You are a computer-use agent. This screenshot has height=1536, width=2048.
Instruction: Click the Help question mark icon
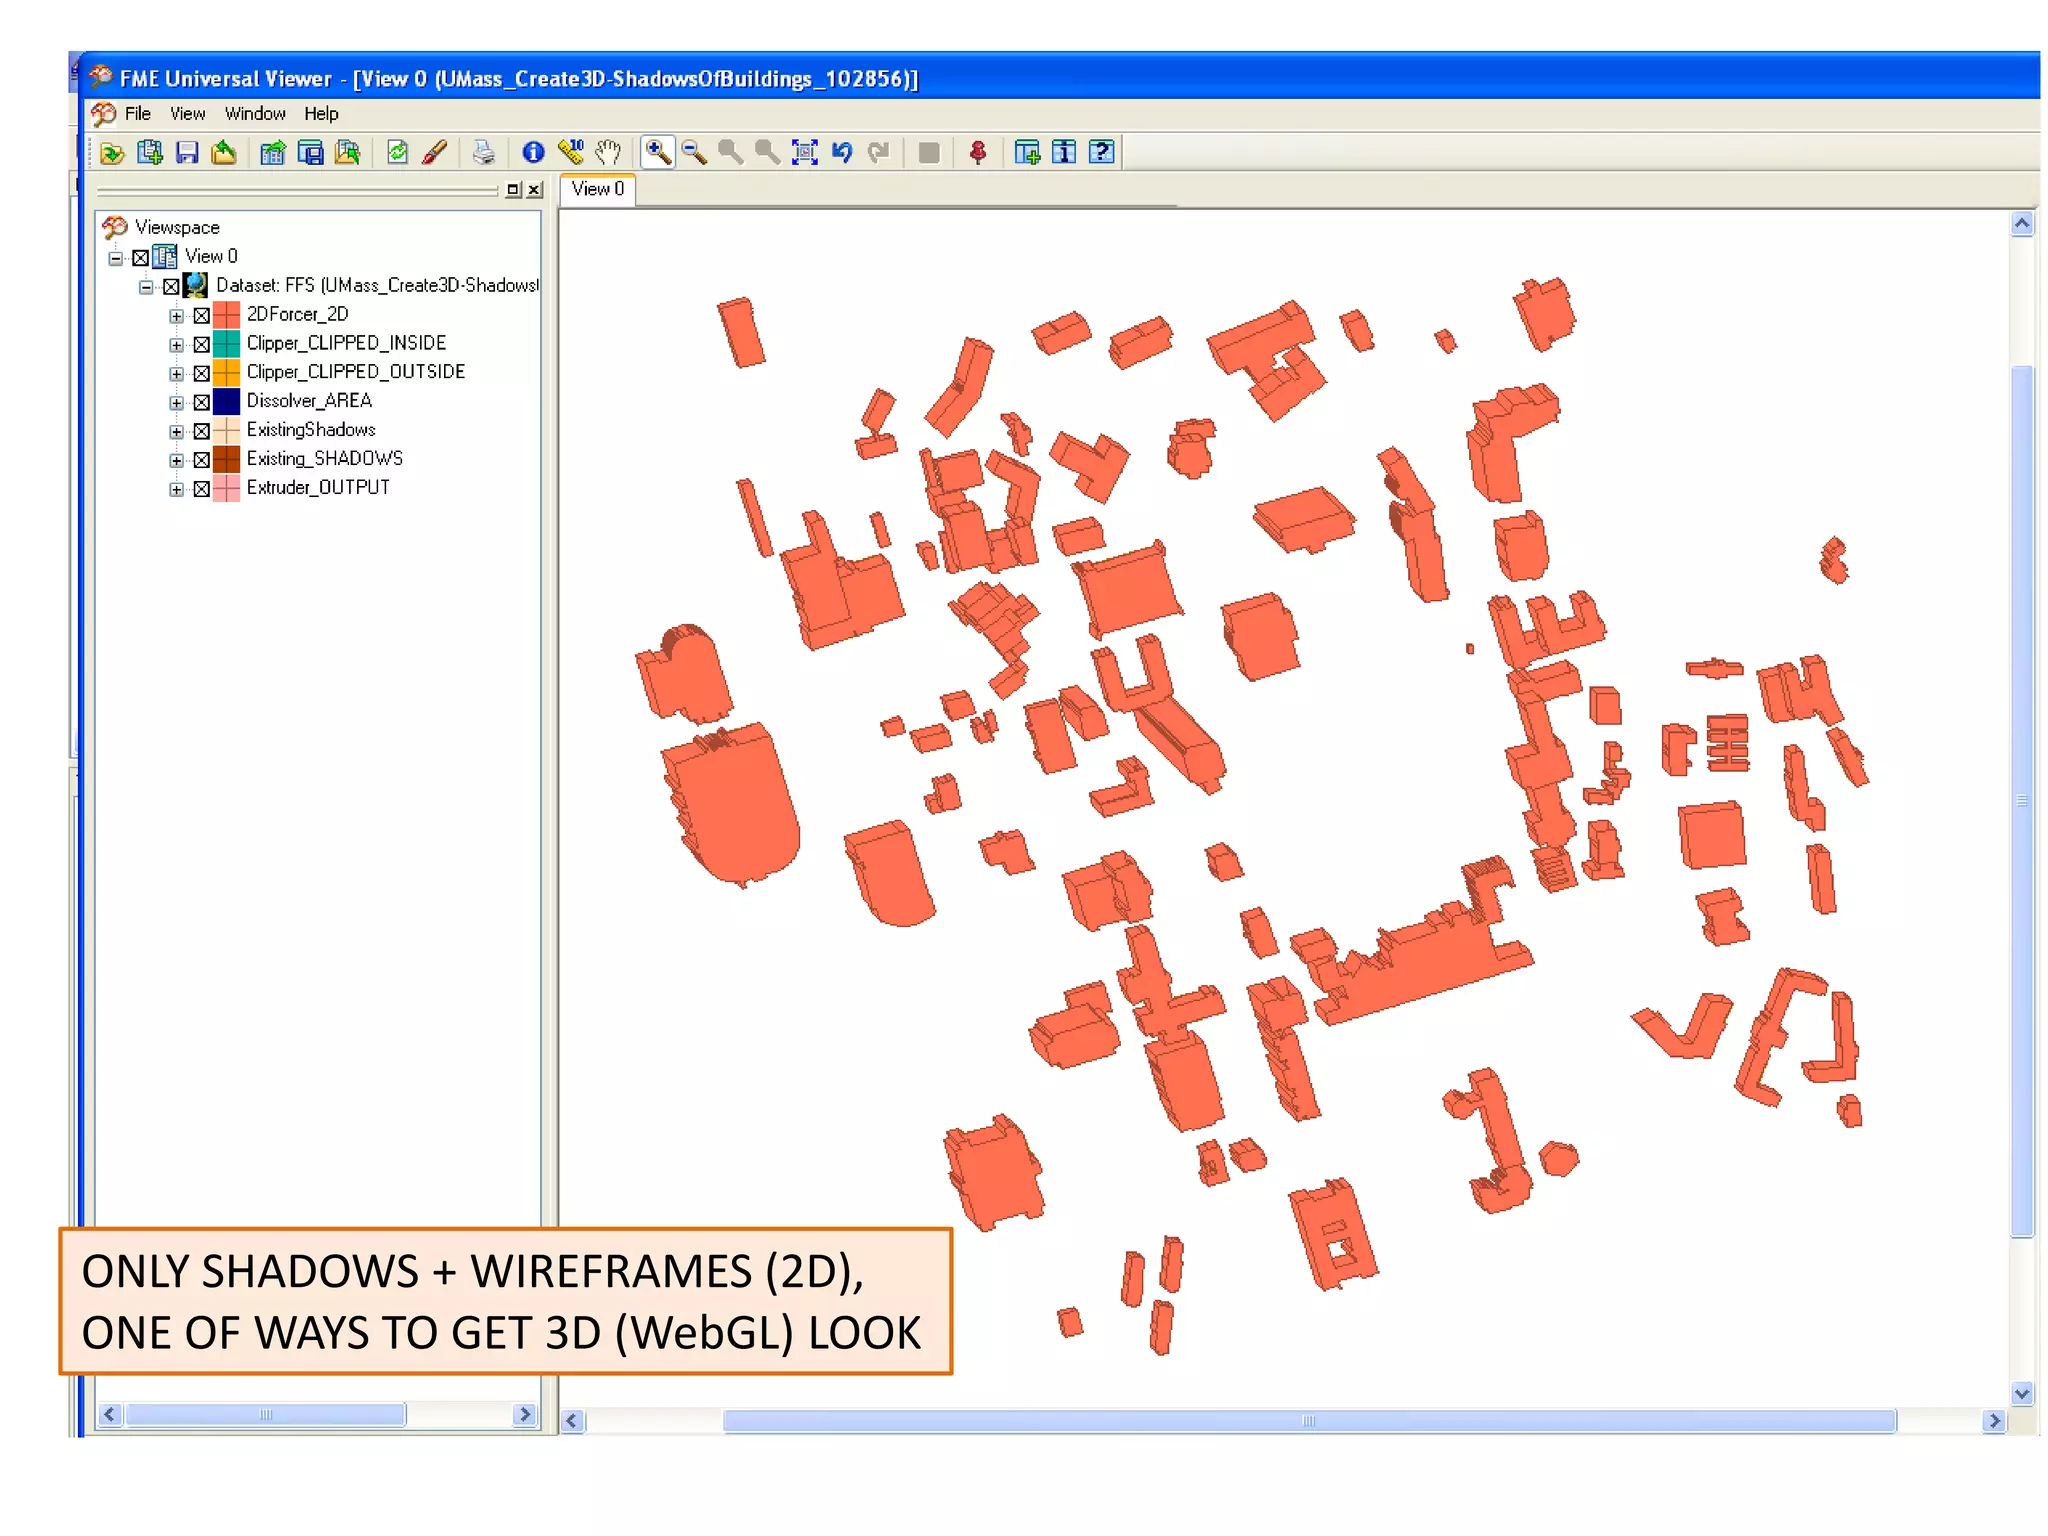pos(1101,153)
